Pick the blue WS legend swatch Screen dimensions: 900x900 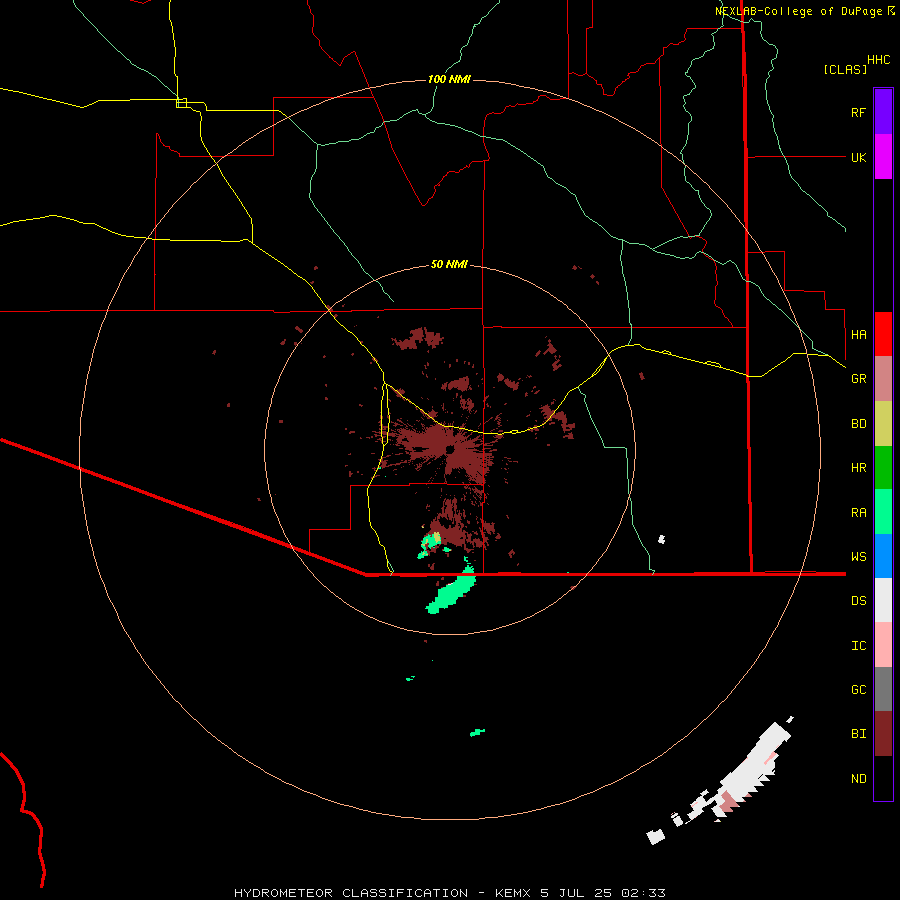pyautogui.click(x=883, y=556)
